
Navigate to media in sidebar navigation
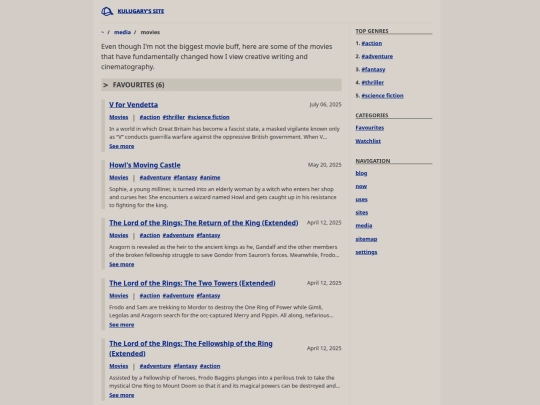[x=364, y=226]
